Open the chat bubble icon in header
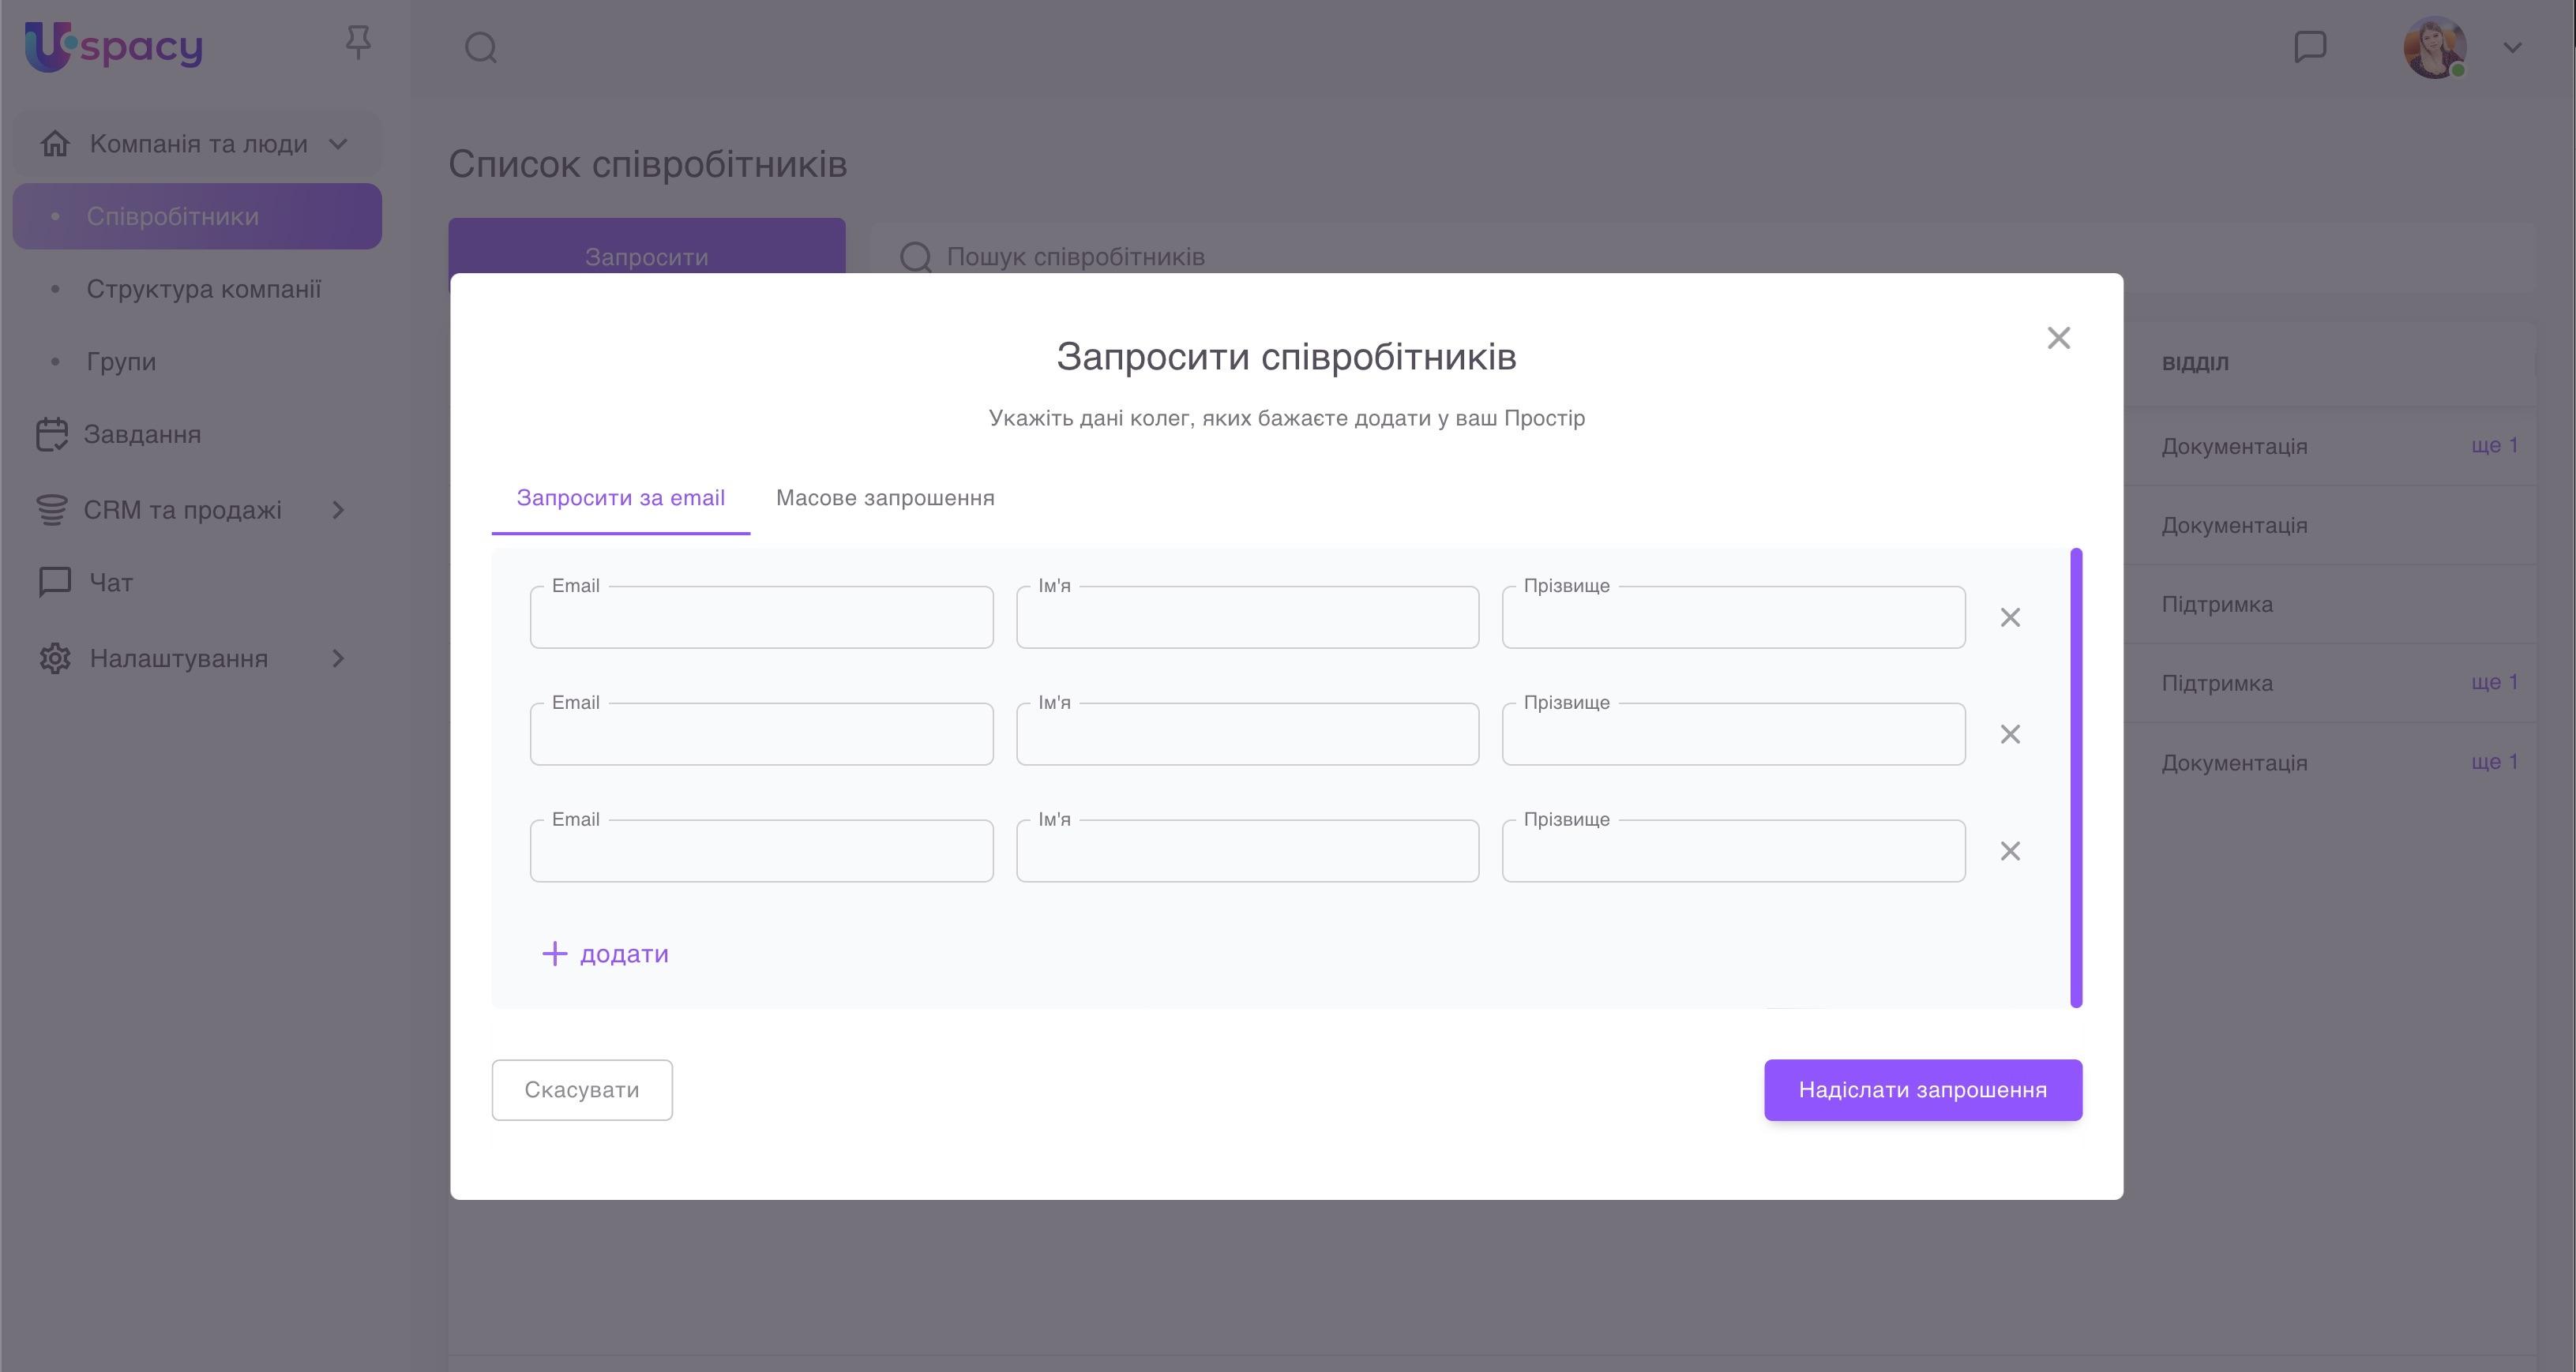The height and width of the screenshot is (1372, 2576). (x=2310, y=47)
